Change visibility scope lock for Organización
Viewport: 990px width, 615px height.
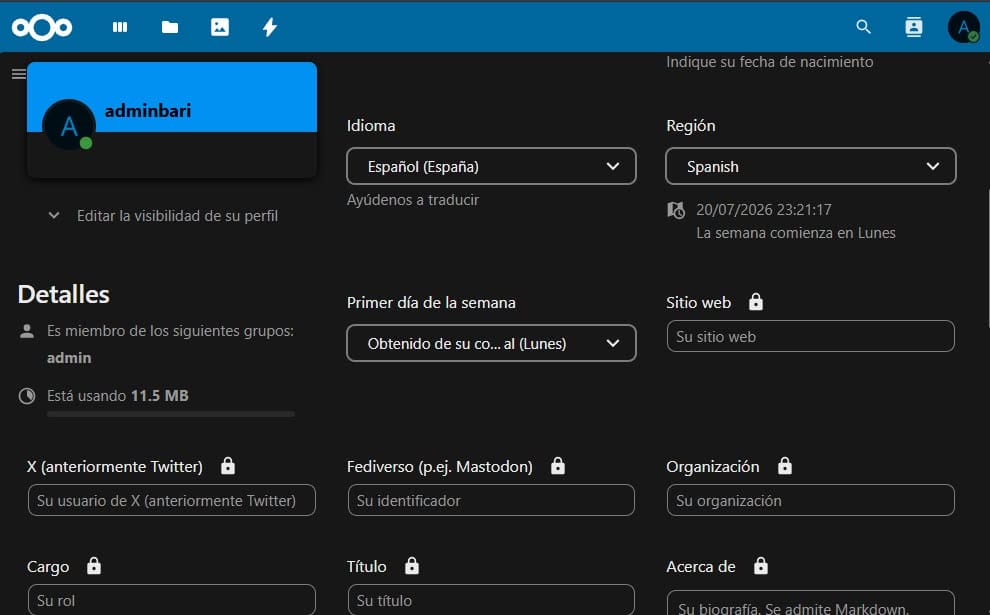point(785,466)
